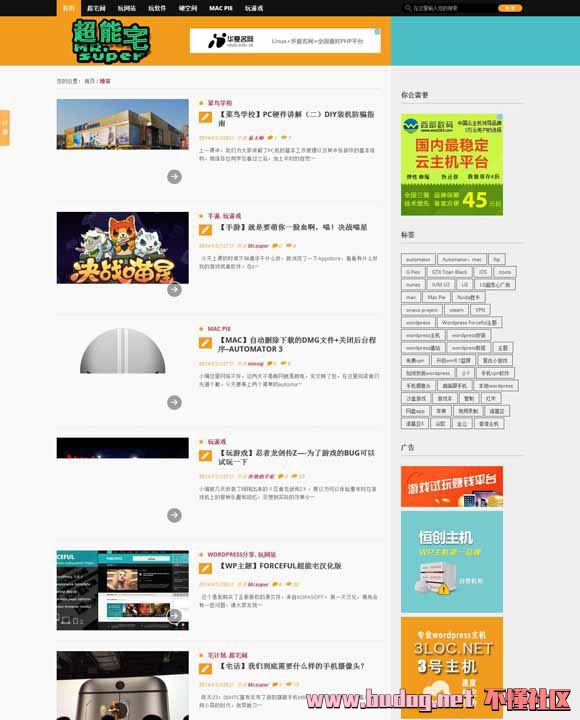The width and height of the screenshot is (580, 720).
Task: Click the 超能宅 Mr.Super site logo
Action: pos(111,41)
